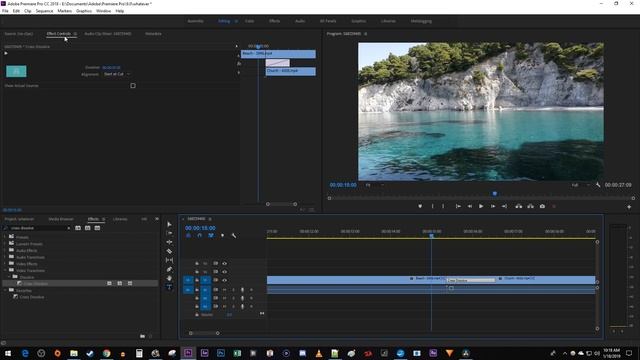Click Accelerated Effects filter icon in Effects panel
The width and height of the screenshot is (640, 360).
[78, 228]
